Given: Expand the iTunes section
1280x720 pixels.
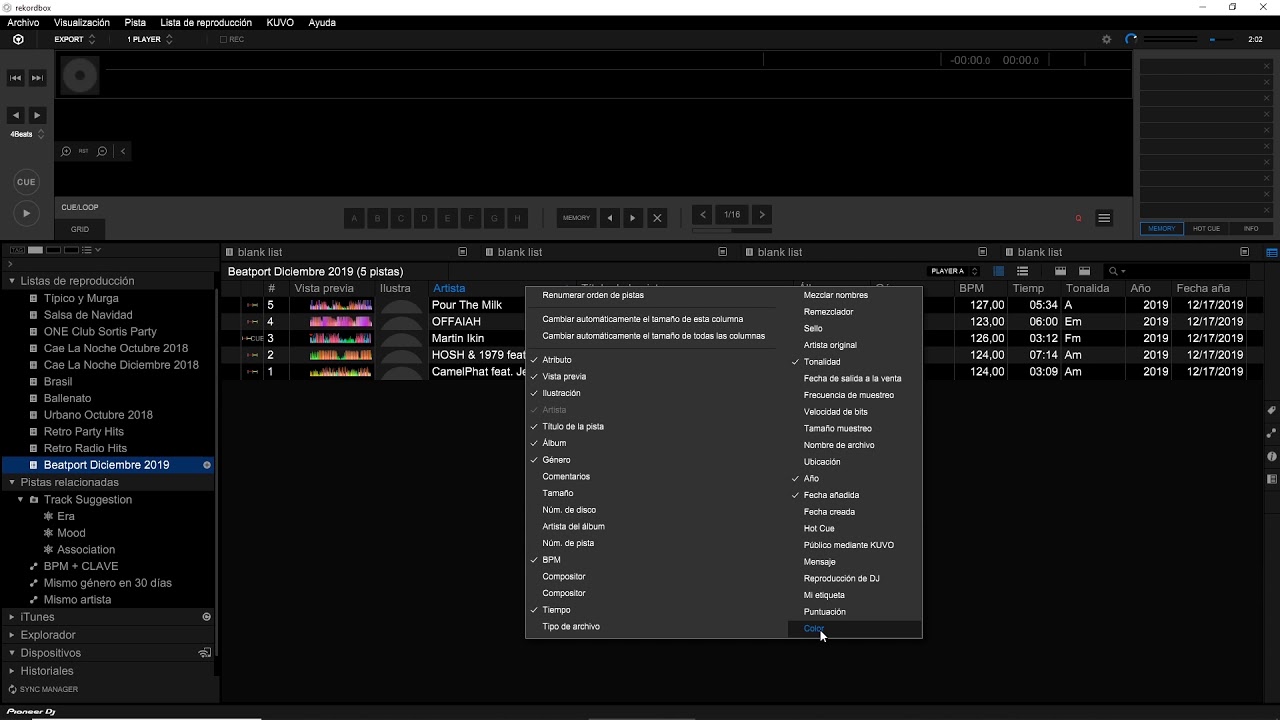Looking at the screenshot, I should pos(12,617).
